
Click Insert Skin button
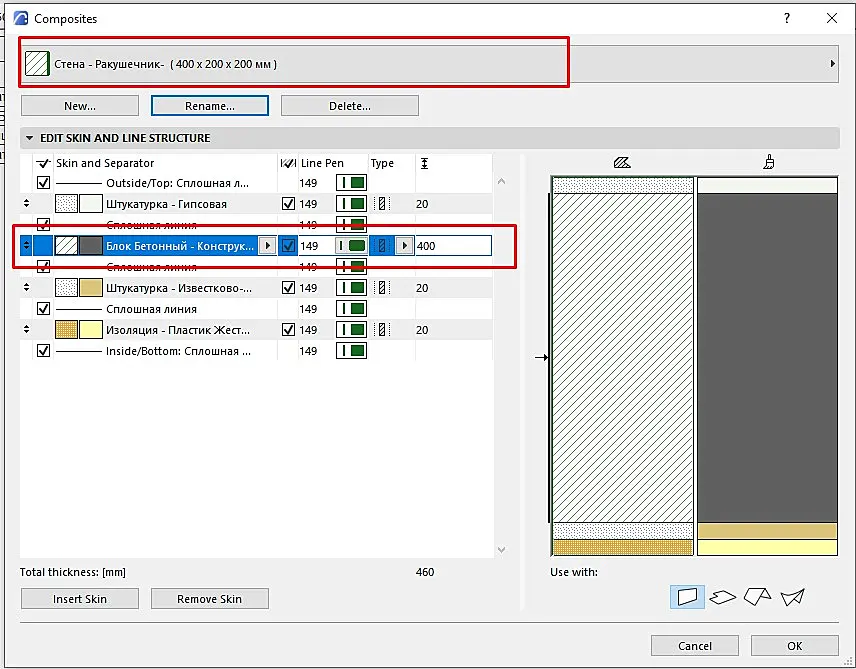(x=80, y=599)
